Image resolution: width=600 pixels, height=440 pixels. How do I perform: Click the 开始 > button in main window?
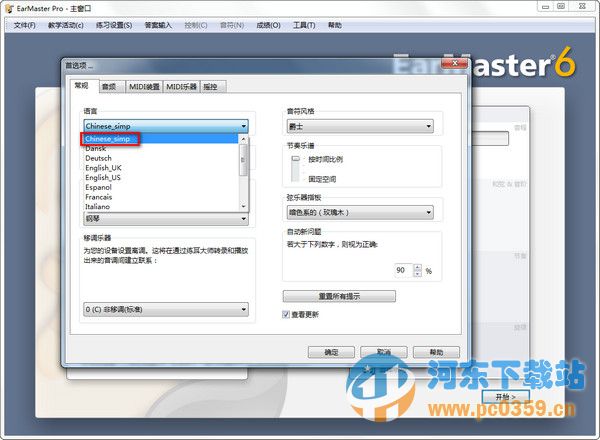505,396
